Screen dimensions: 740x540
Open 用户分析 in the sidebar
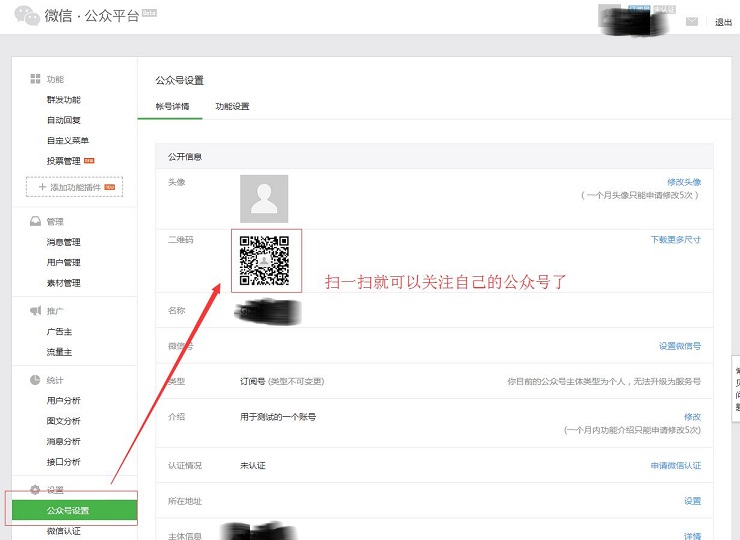64,400
